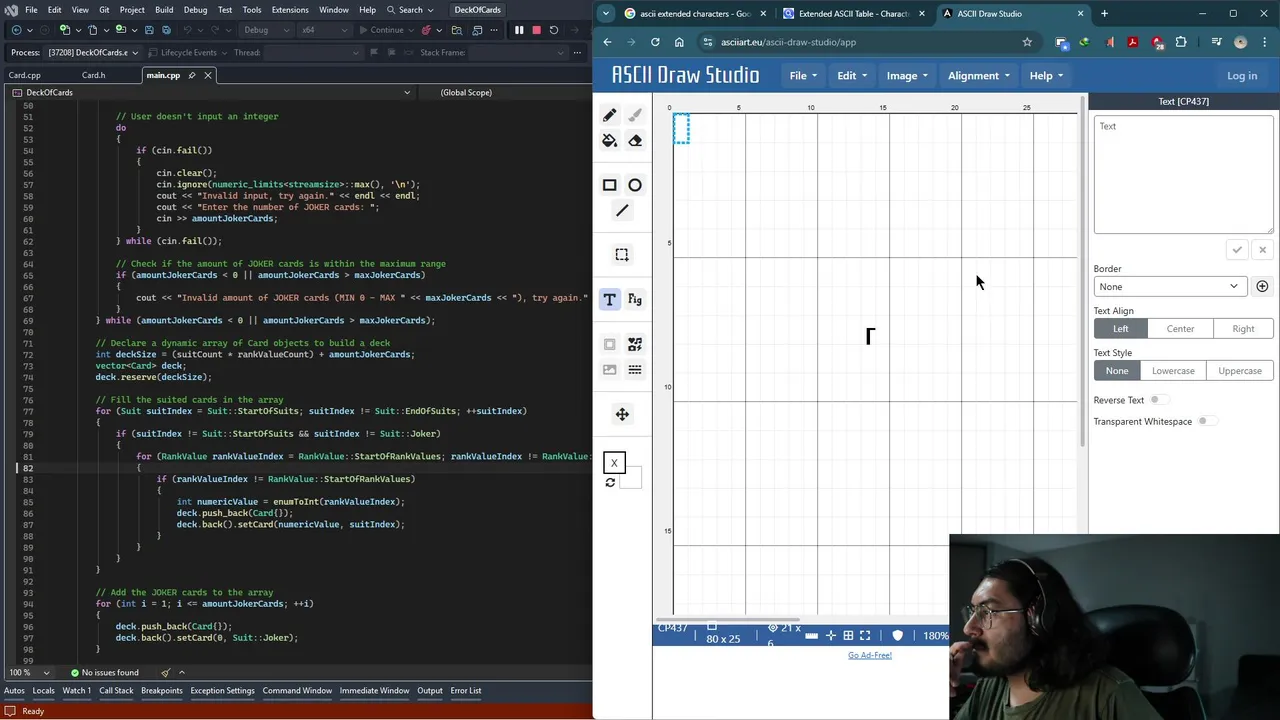Select the image import tool in toolbar
Viewport: 1280px width, 720px height.
(x=609, y=370)
